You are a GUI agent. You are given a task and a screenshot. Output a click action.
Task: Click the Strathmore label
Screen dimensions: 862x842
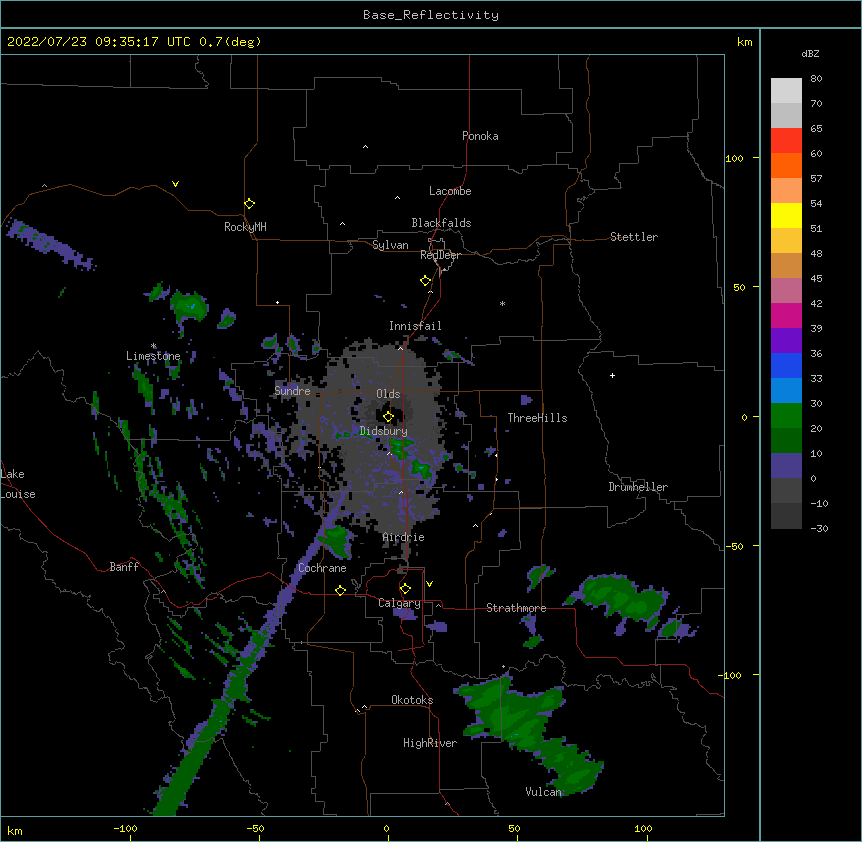(516, 608)
